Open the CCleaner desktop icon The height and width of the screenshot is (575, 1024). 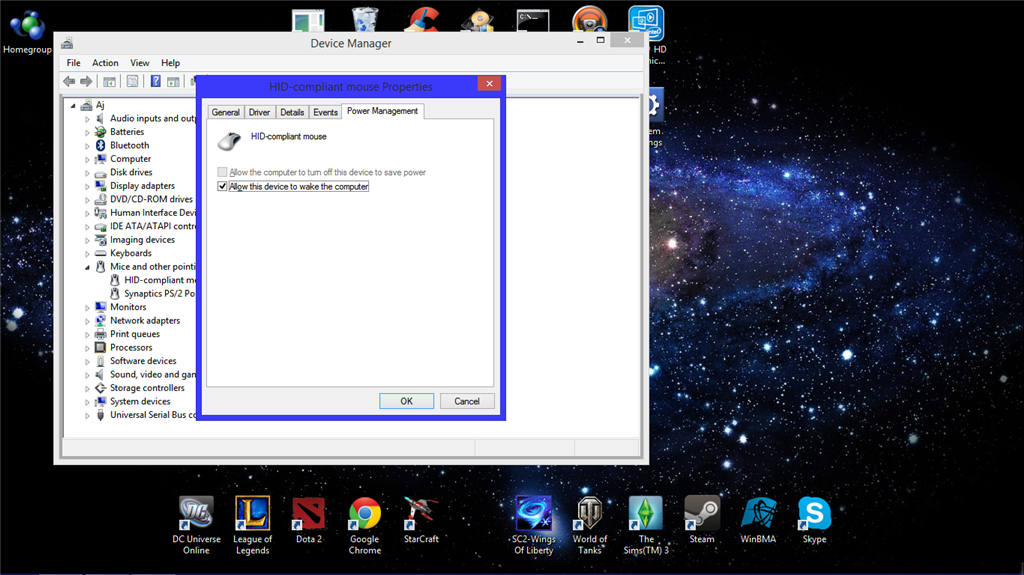pos(421,20)
